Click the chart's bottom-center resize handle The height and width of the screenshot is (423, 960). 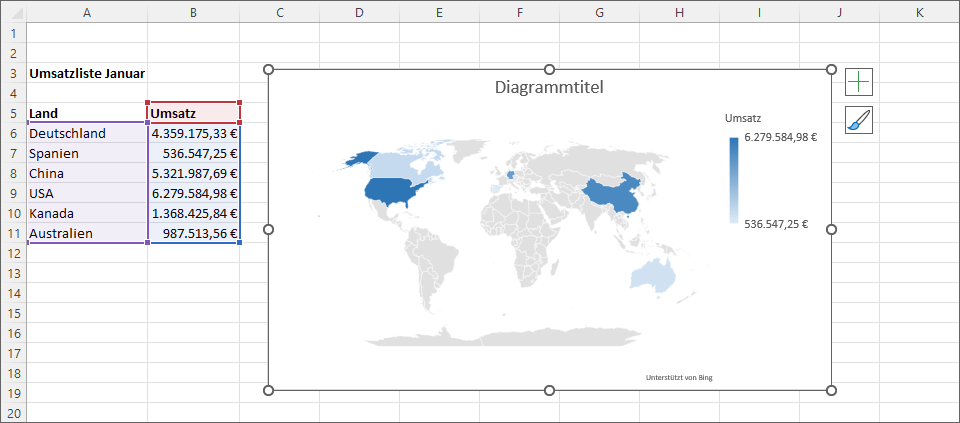pyautogui.click(x=549, y=389)
